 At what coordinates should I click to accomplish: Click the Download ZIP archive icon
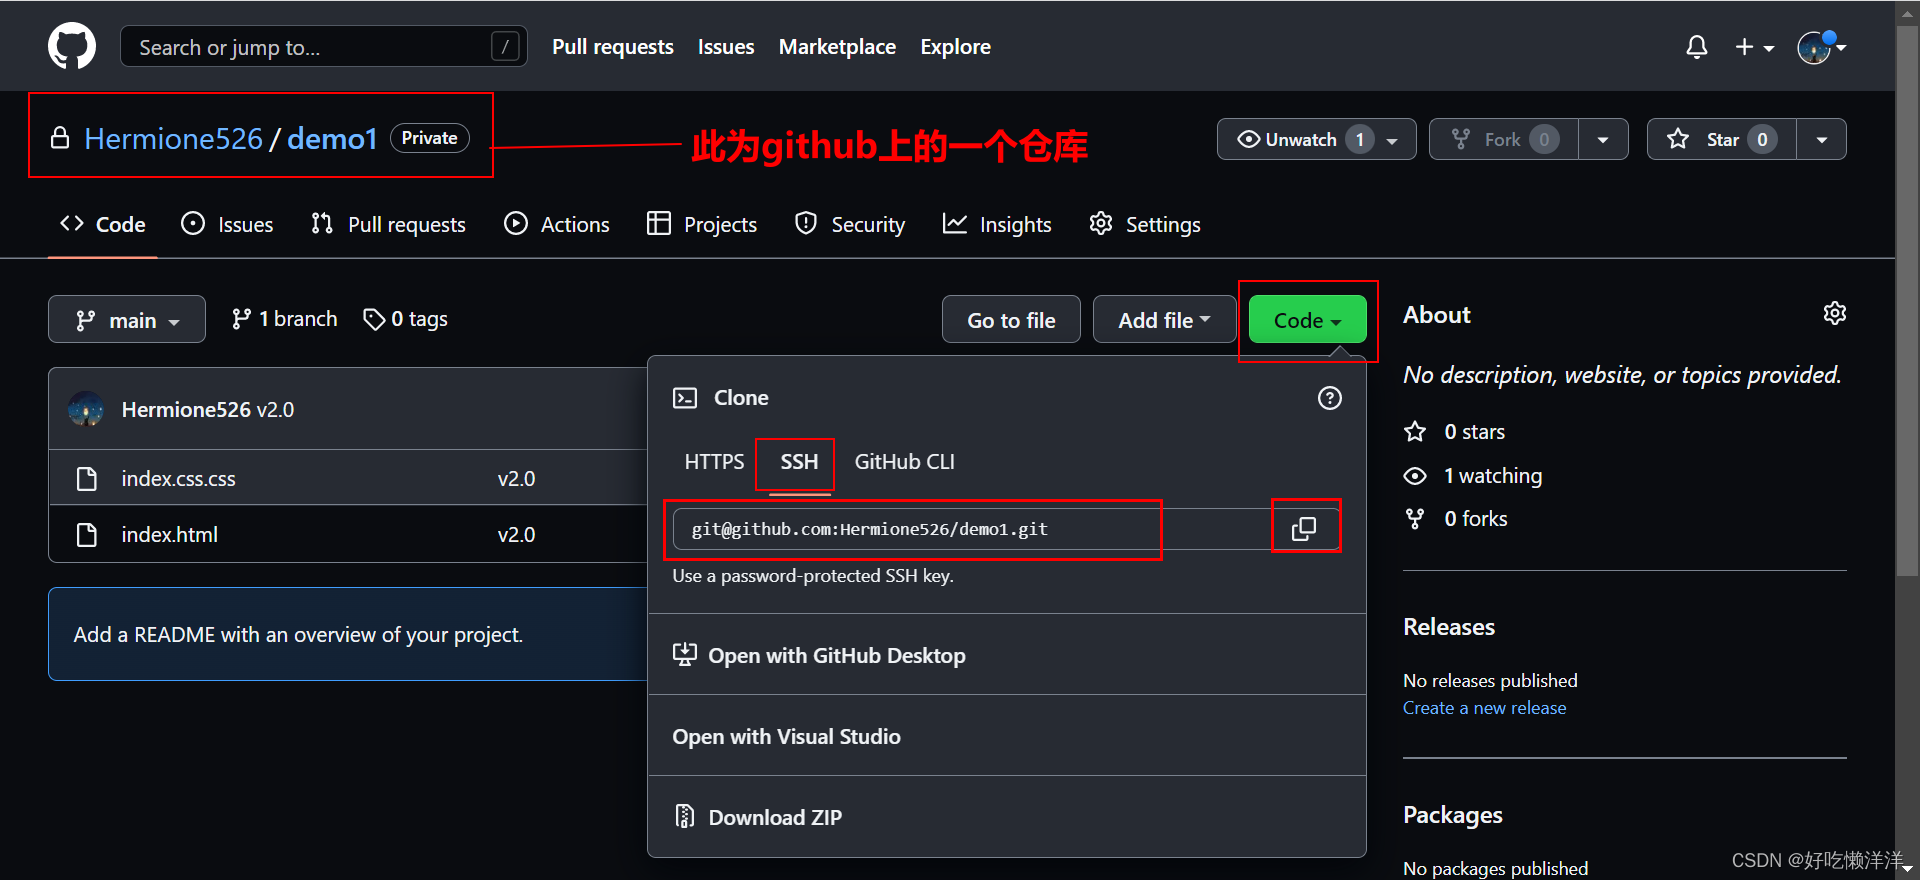point(684,817)
